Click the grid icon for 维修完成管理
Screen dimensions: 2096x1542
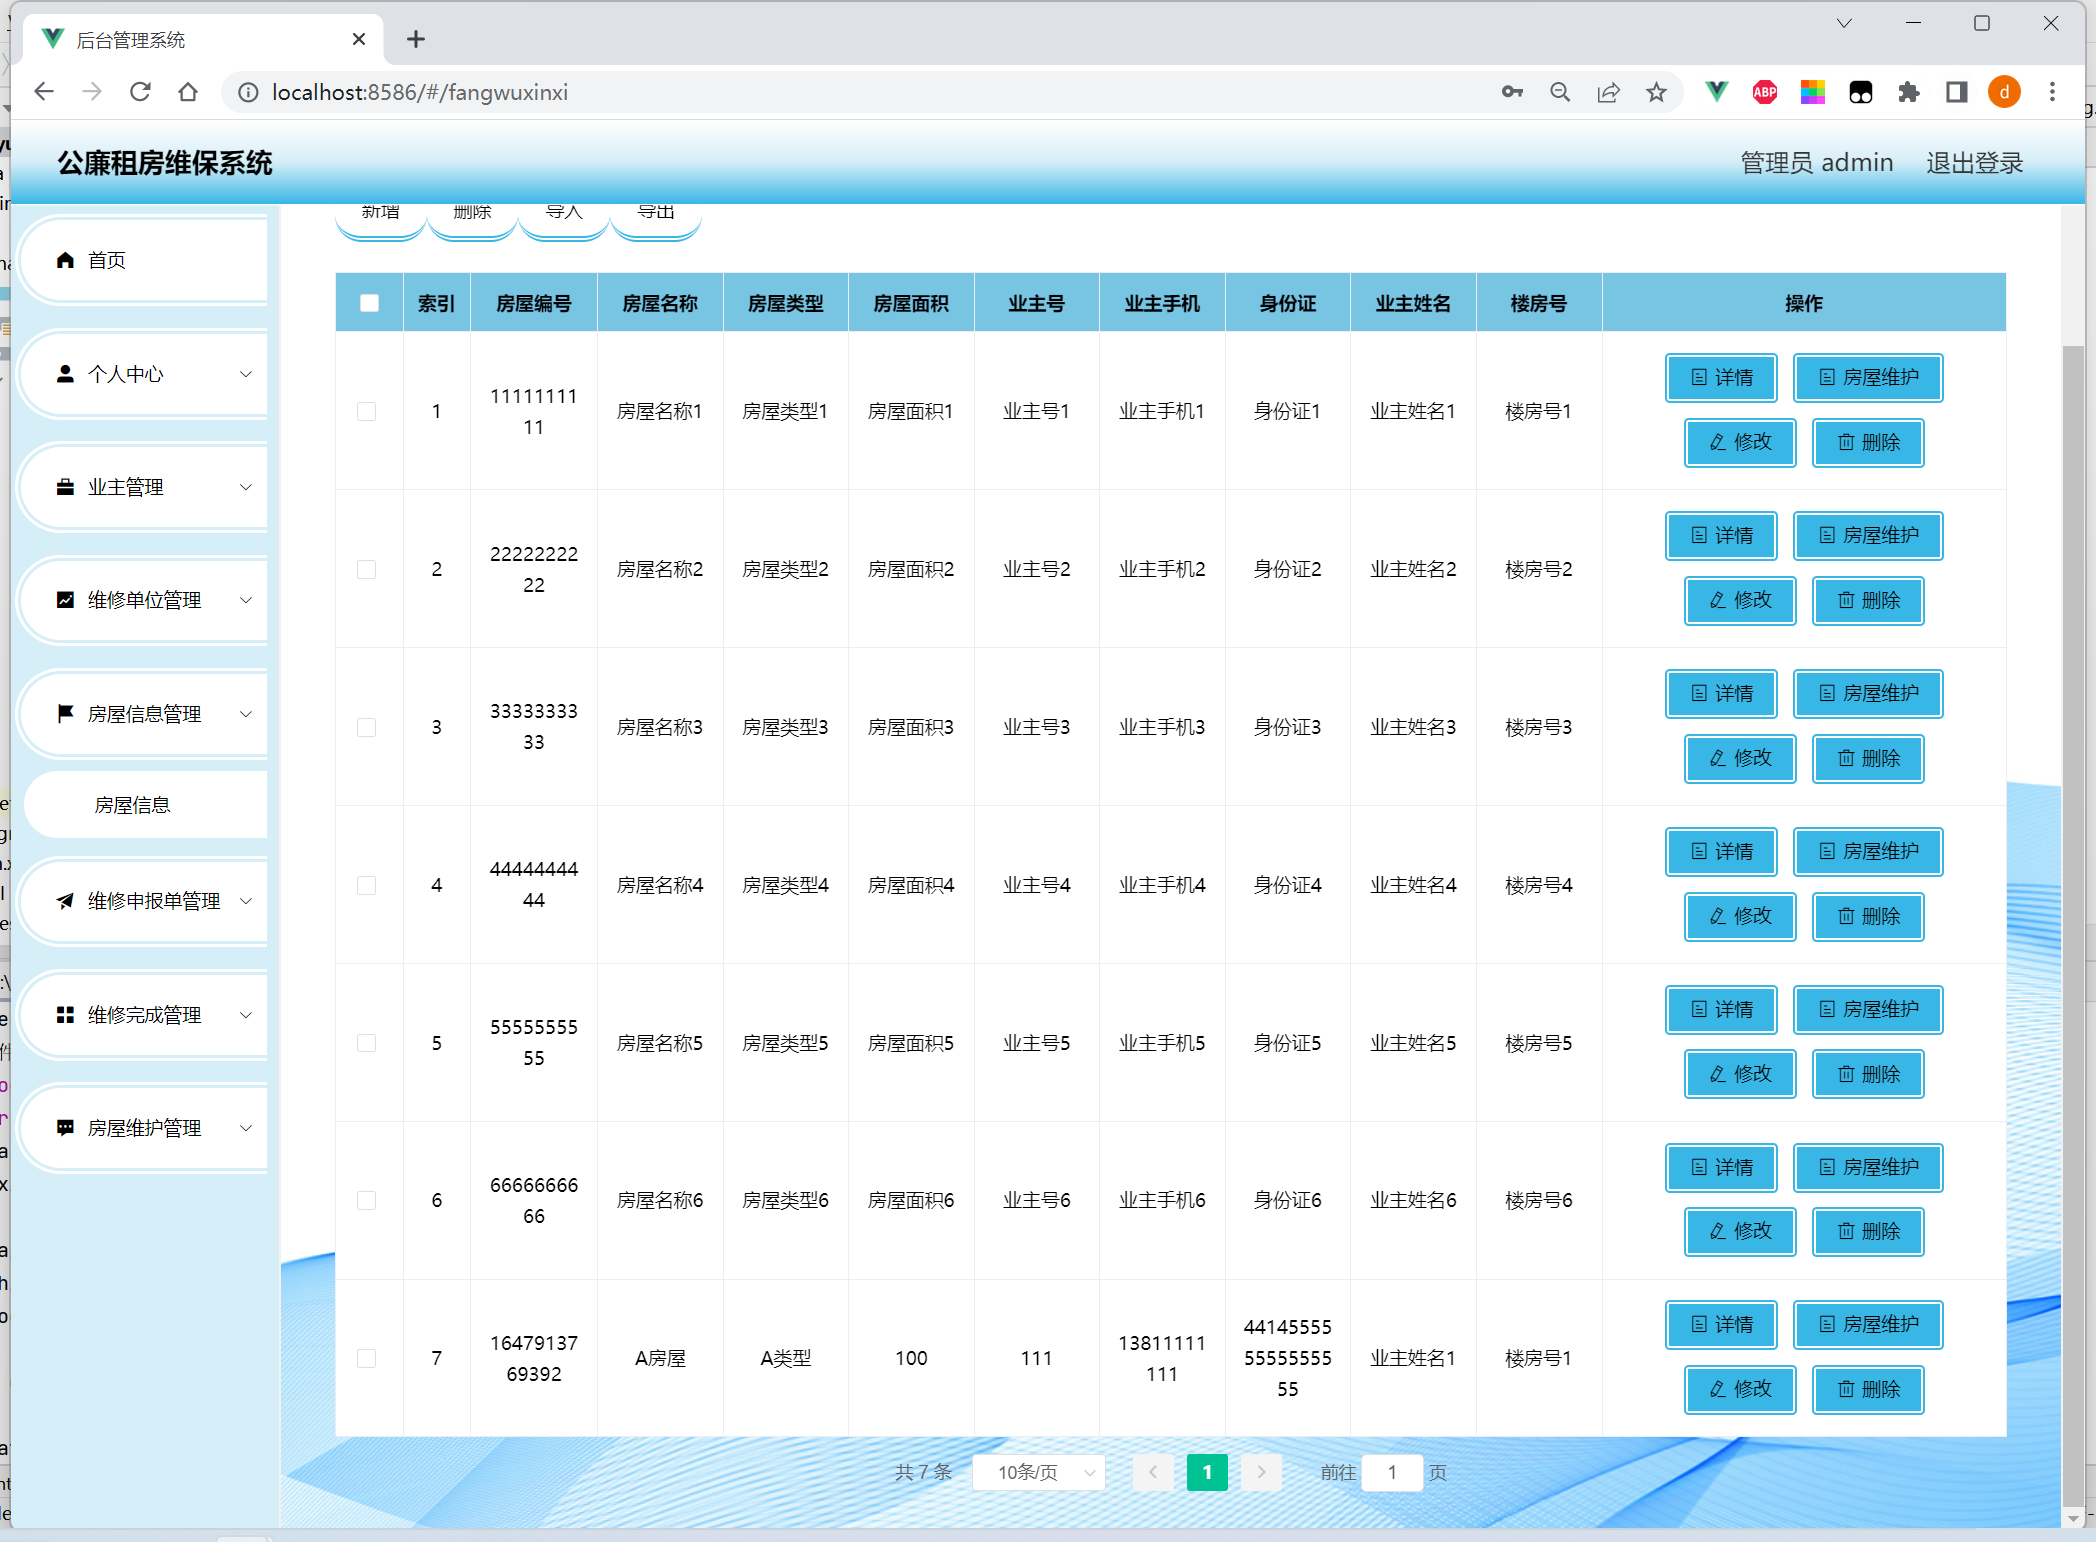click(x=65, y=1015)
